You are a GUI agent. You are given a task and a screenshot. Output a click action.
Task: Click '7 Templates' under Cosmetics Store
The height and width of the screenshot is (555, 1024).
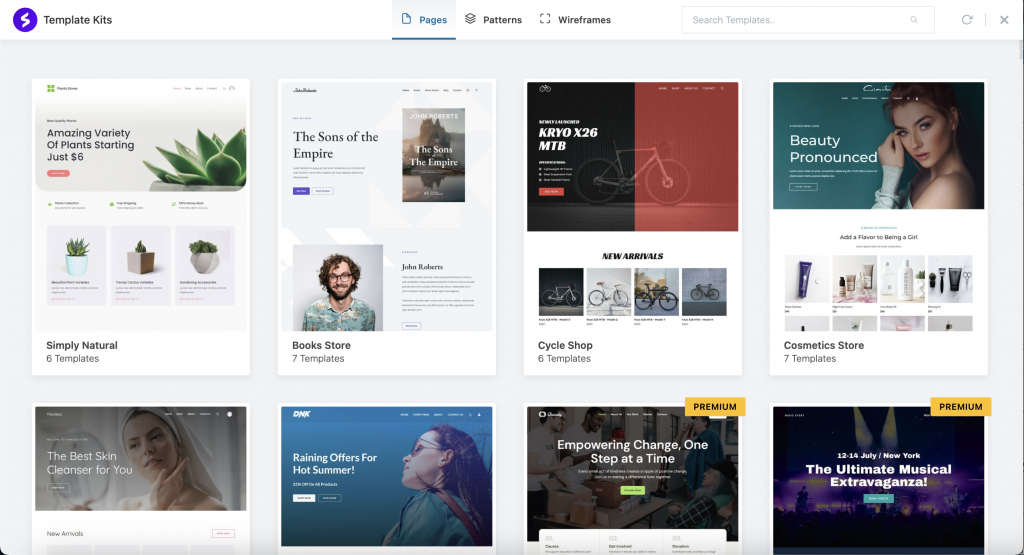click(810, 358)
